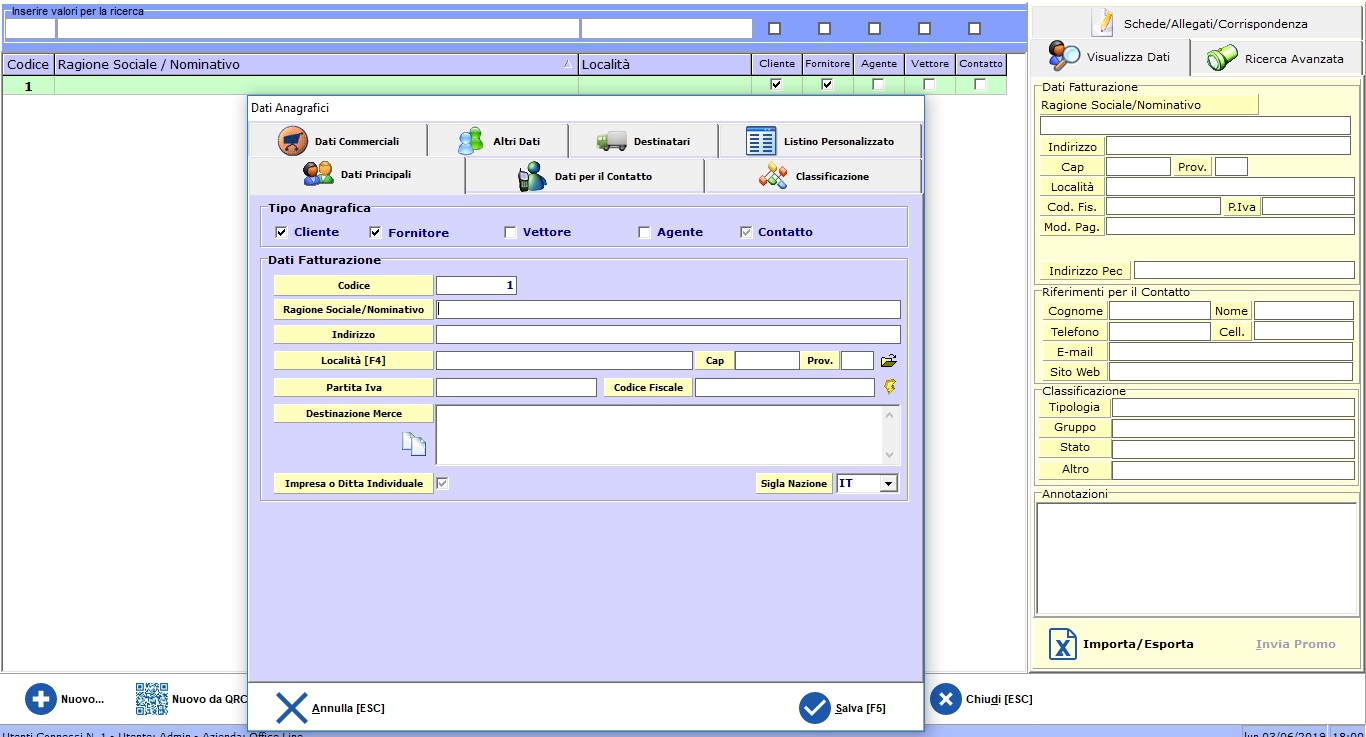The width and height of the screenshot is (1366, 737).
Task: Click the Importa/Esporta label
Action: coord(1138,644)
